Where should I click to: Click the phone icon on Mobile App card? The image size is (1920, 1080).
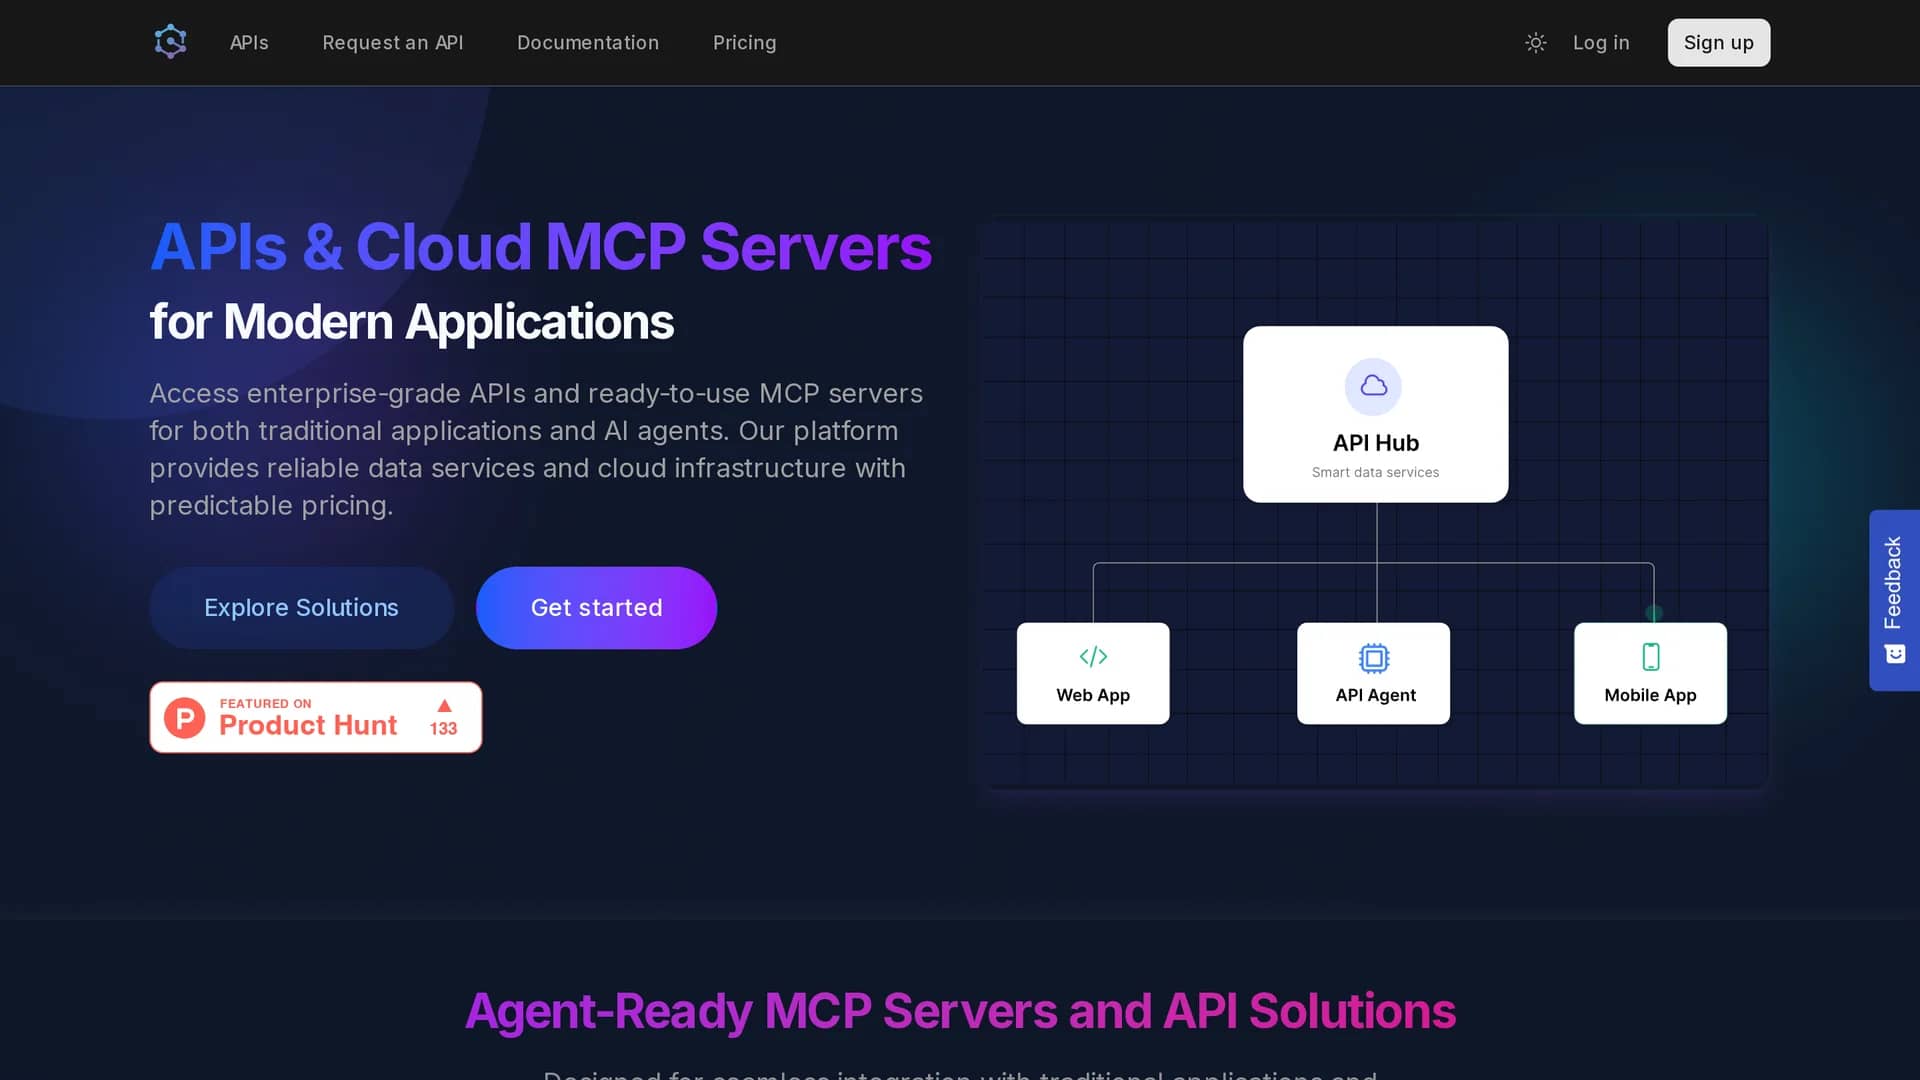pos(1651,657)
